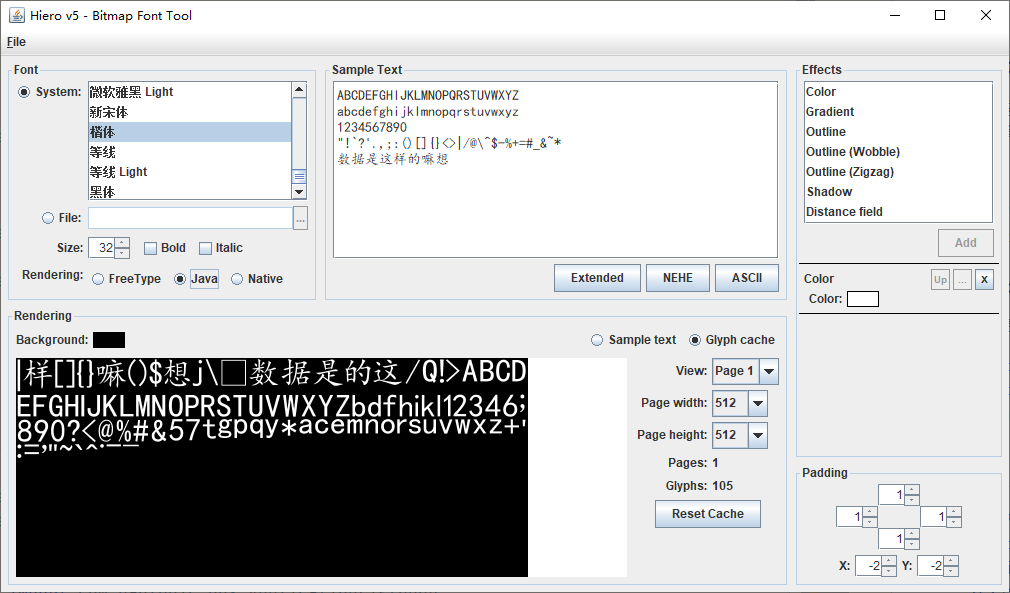Click the Reset Cache button

[x=707, y=514]
